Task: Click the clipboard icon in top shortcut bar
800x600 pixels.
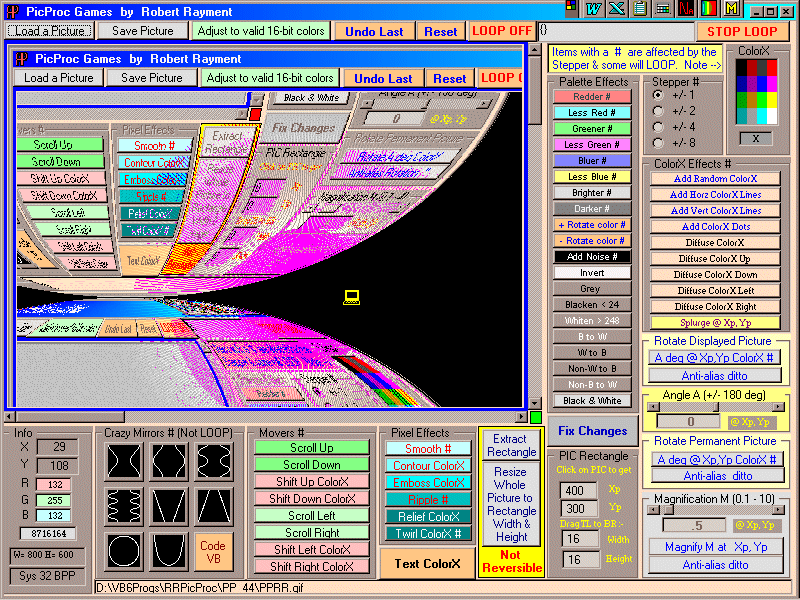Action: (638, 9)
